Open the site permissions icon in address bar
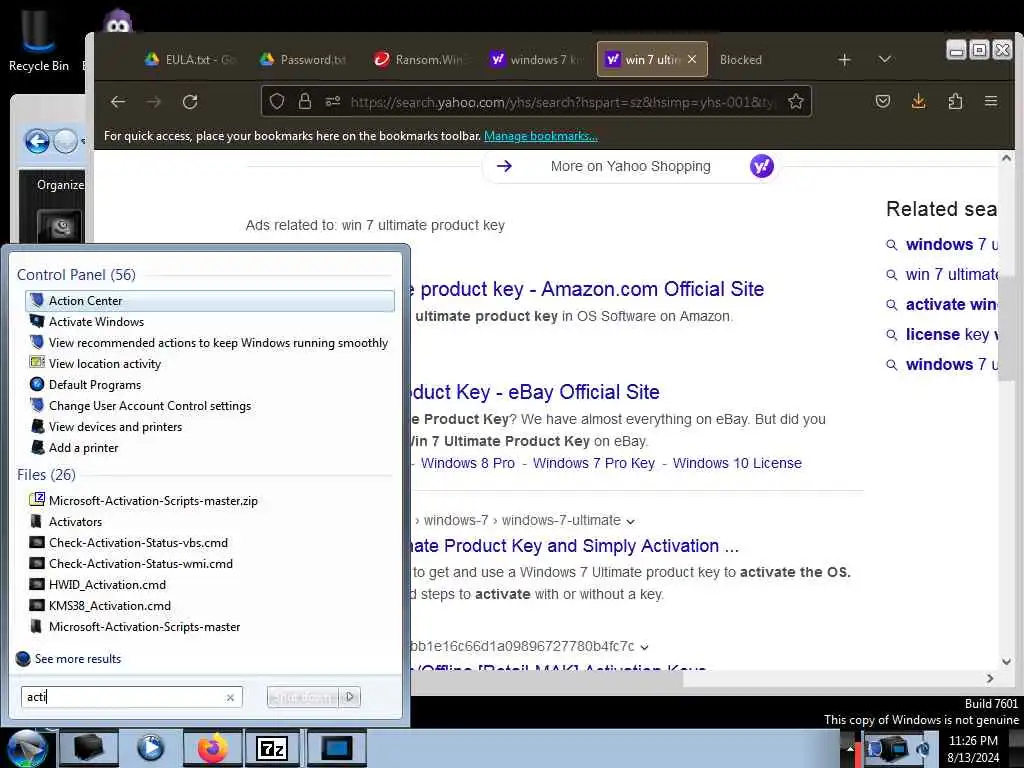1024x768 pixels. 333,101
